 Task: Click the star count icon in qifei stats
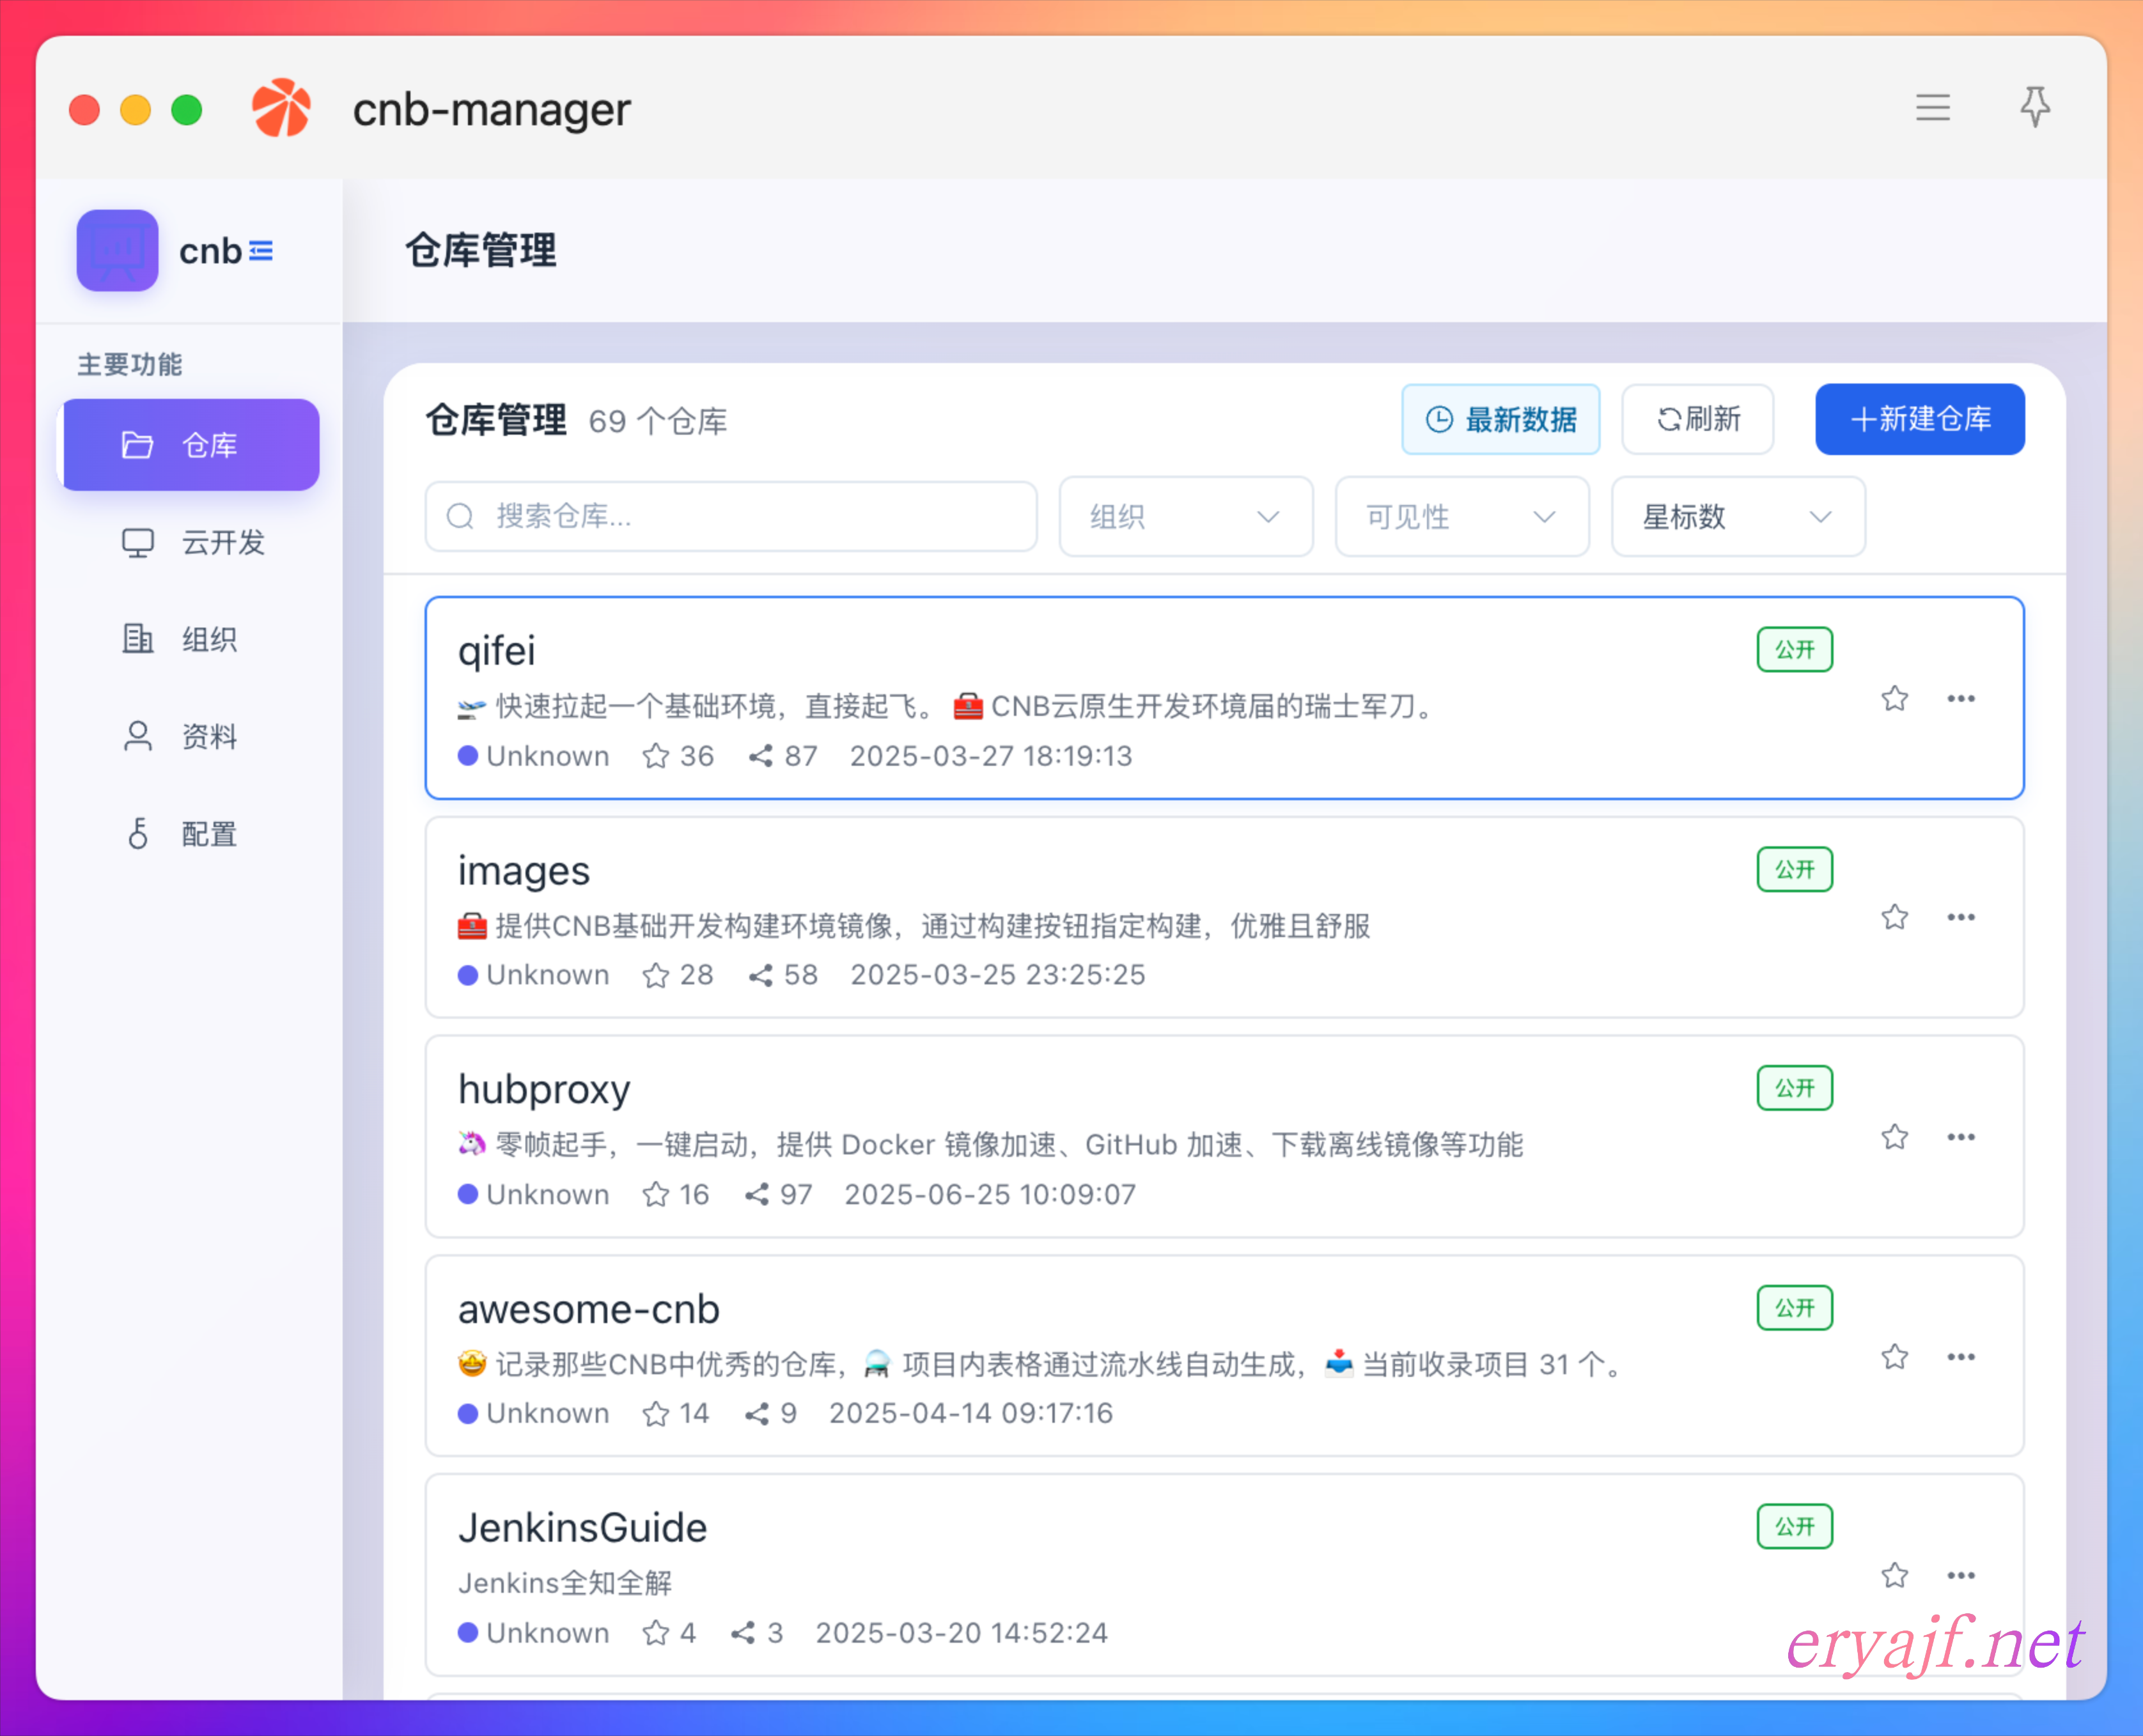[656, 757]
